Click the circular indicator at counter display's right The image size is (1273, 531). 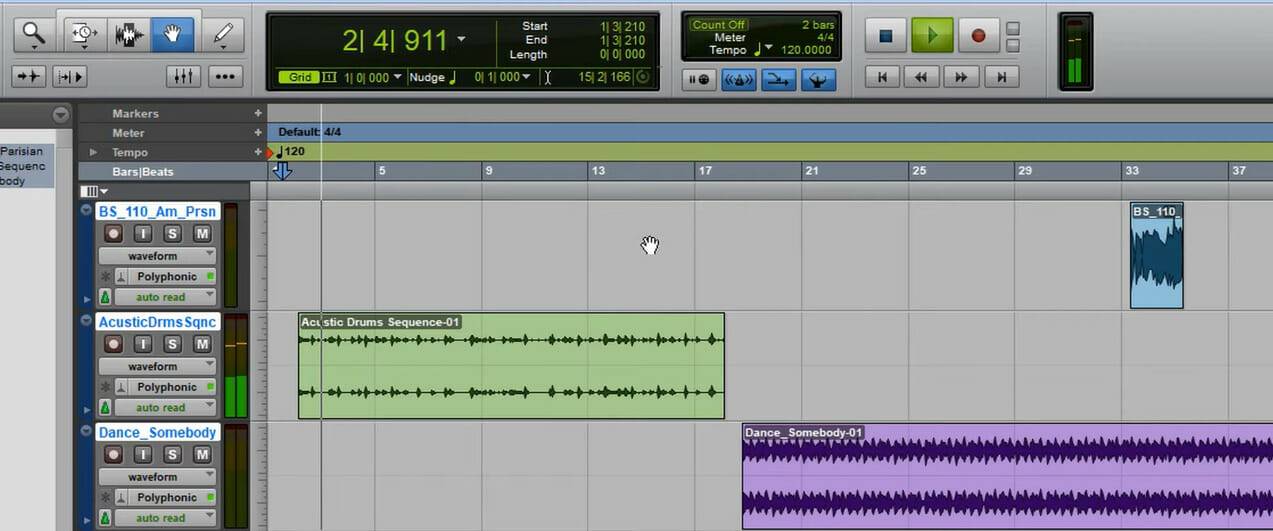coord(642,77)
